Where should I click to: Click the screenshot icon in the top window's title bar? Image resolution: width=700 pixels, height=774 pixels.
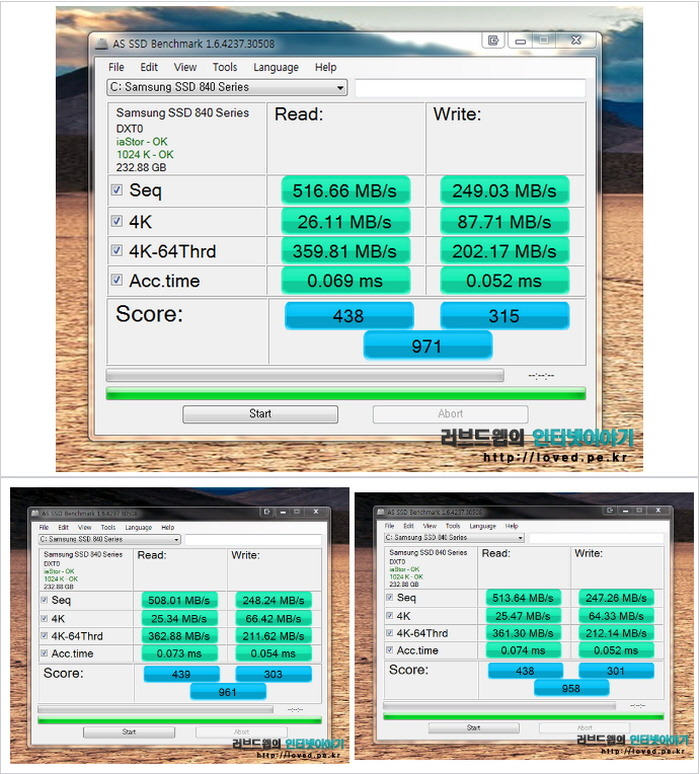pyautogui.click(x=493, y=40)
